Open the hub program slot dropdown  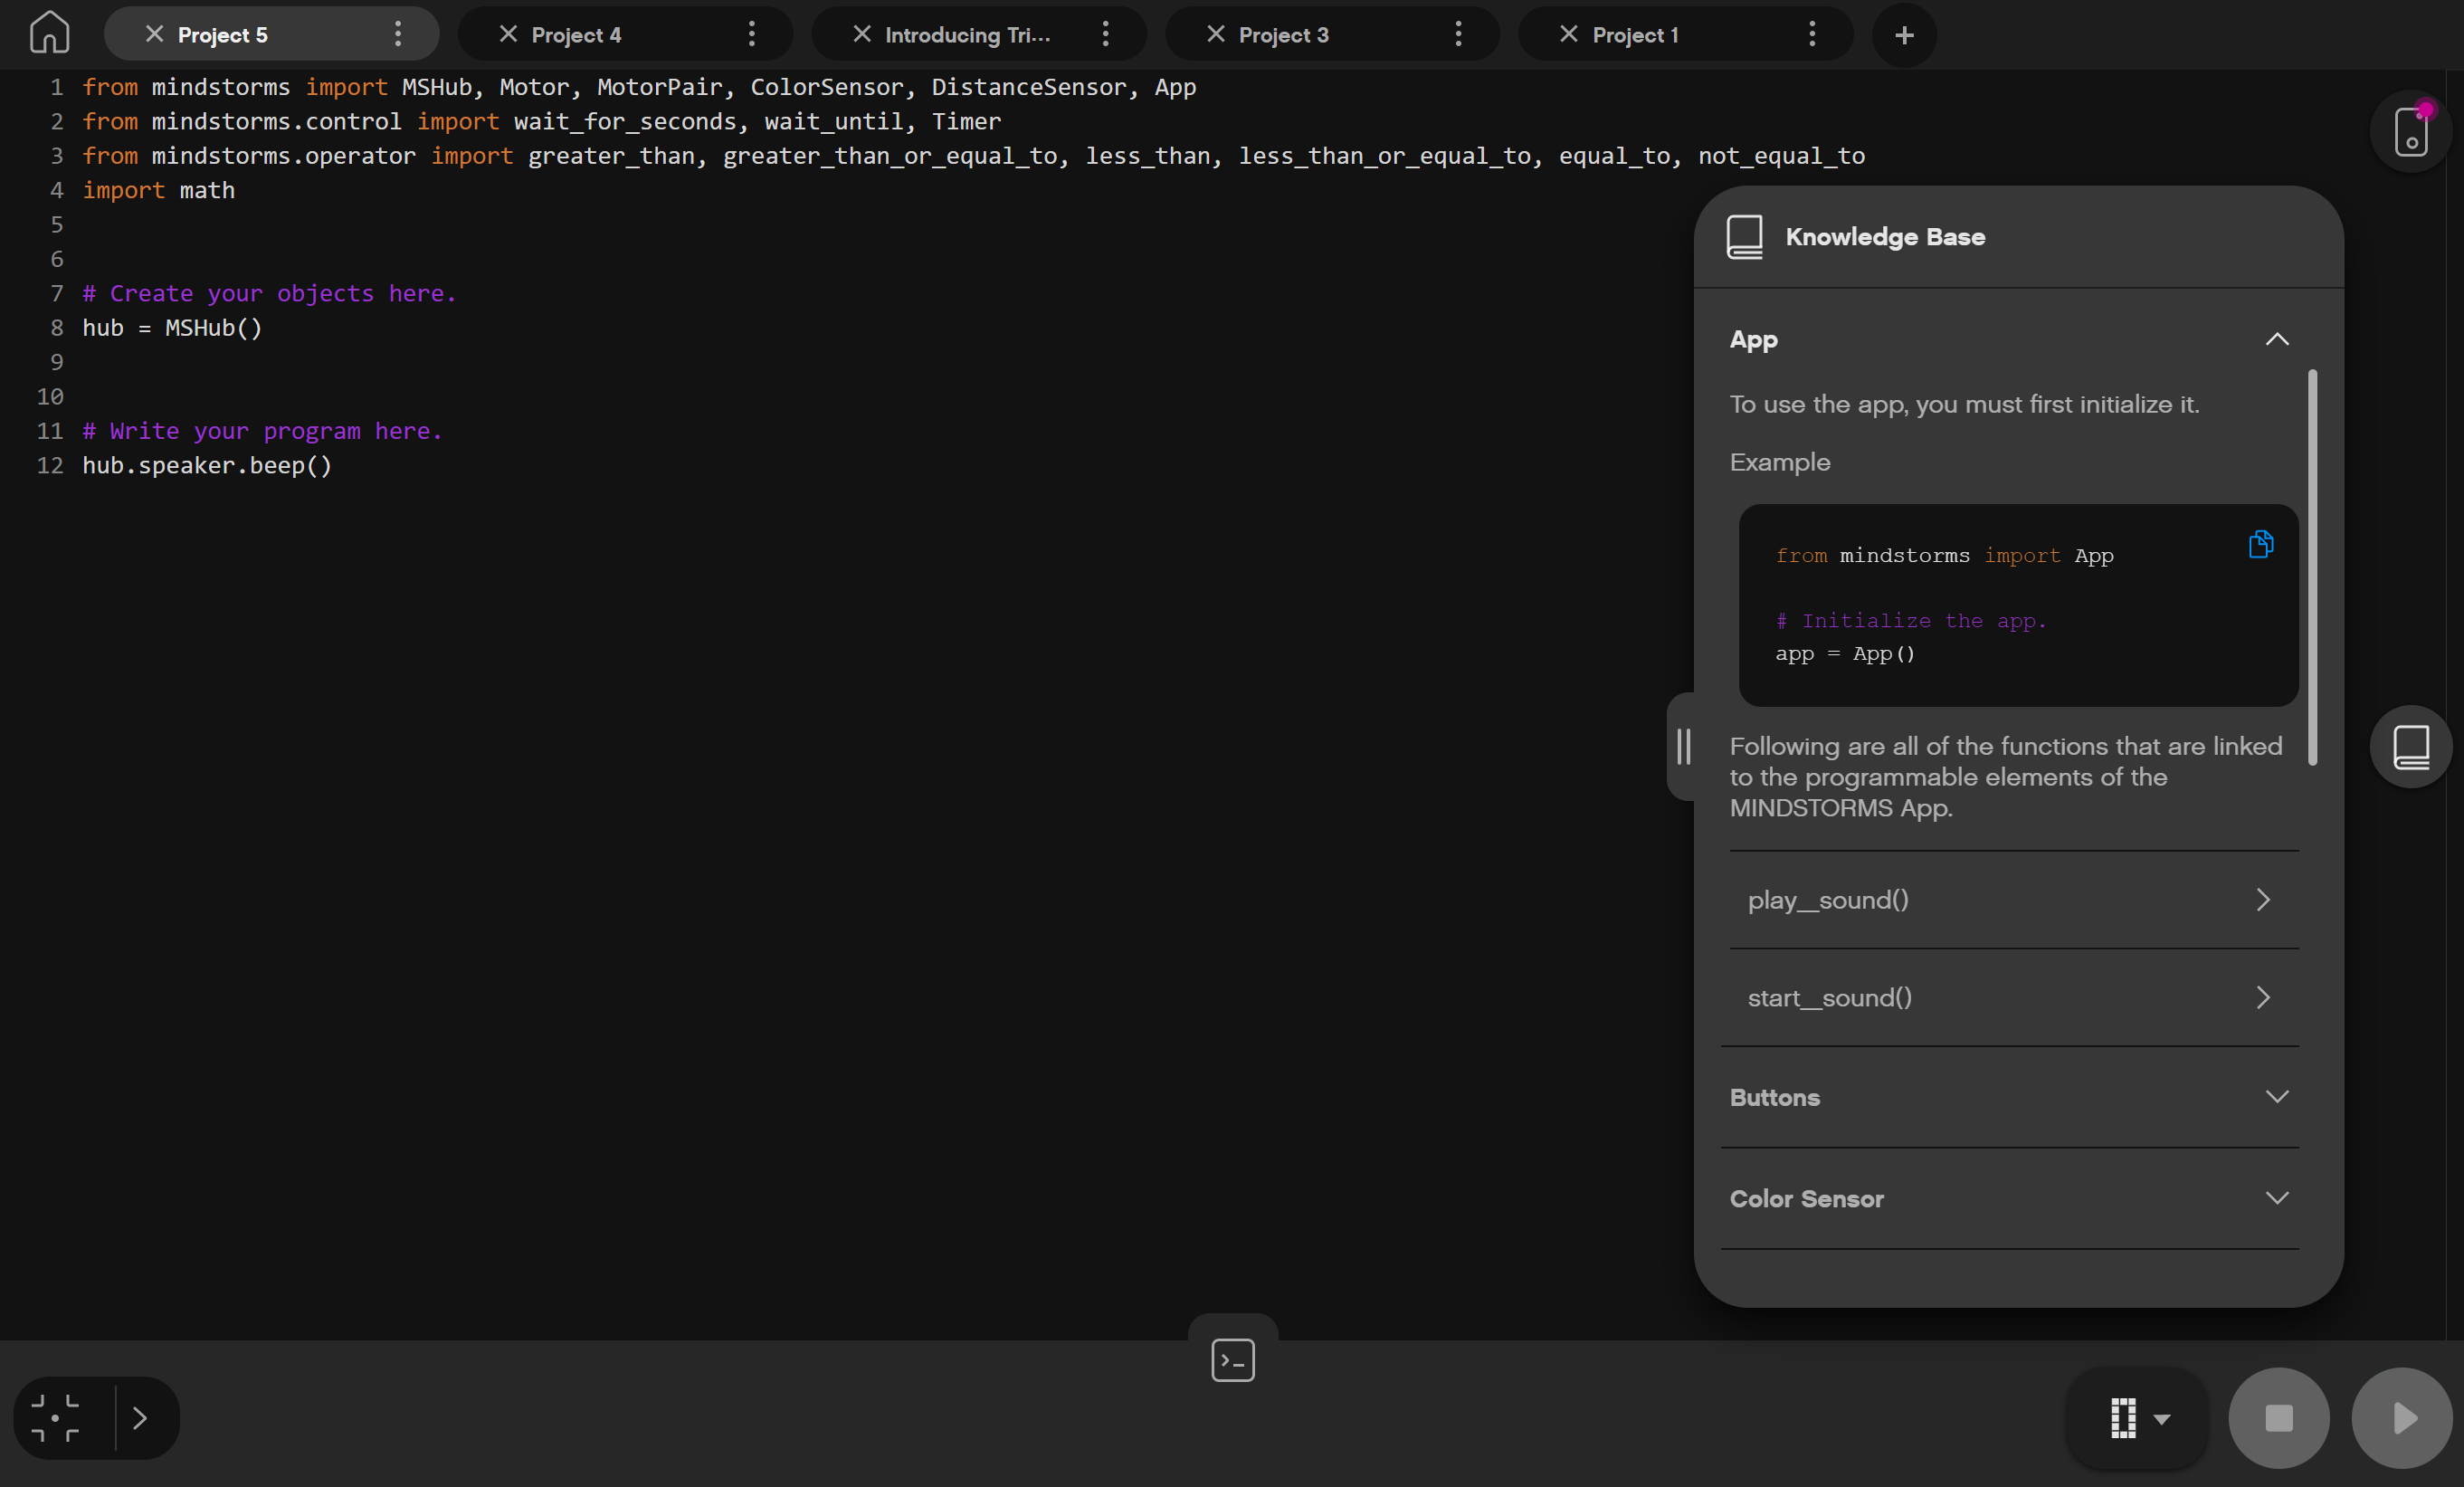click(x=2138, y=1418)
